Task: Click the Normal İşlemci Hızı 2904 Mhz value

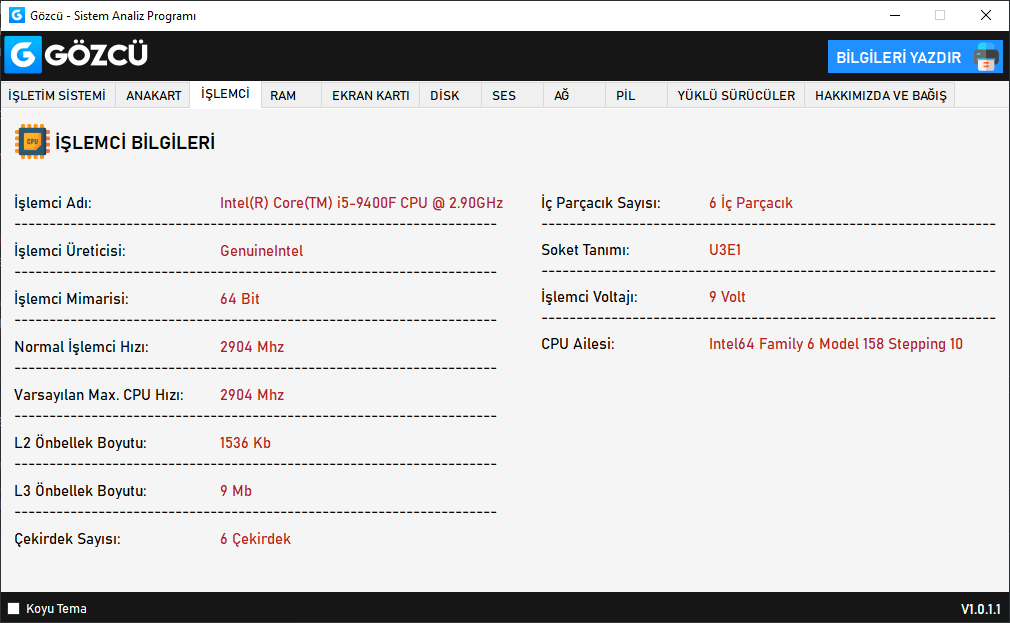Action: coord(252,347)
